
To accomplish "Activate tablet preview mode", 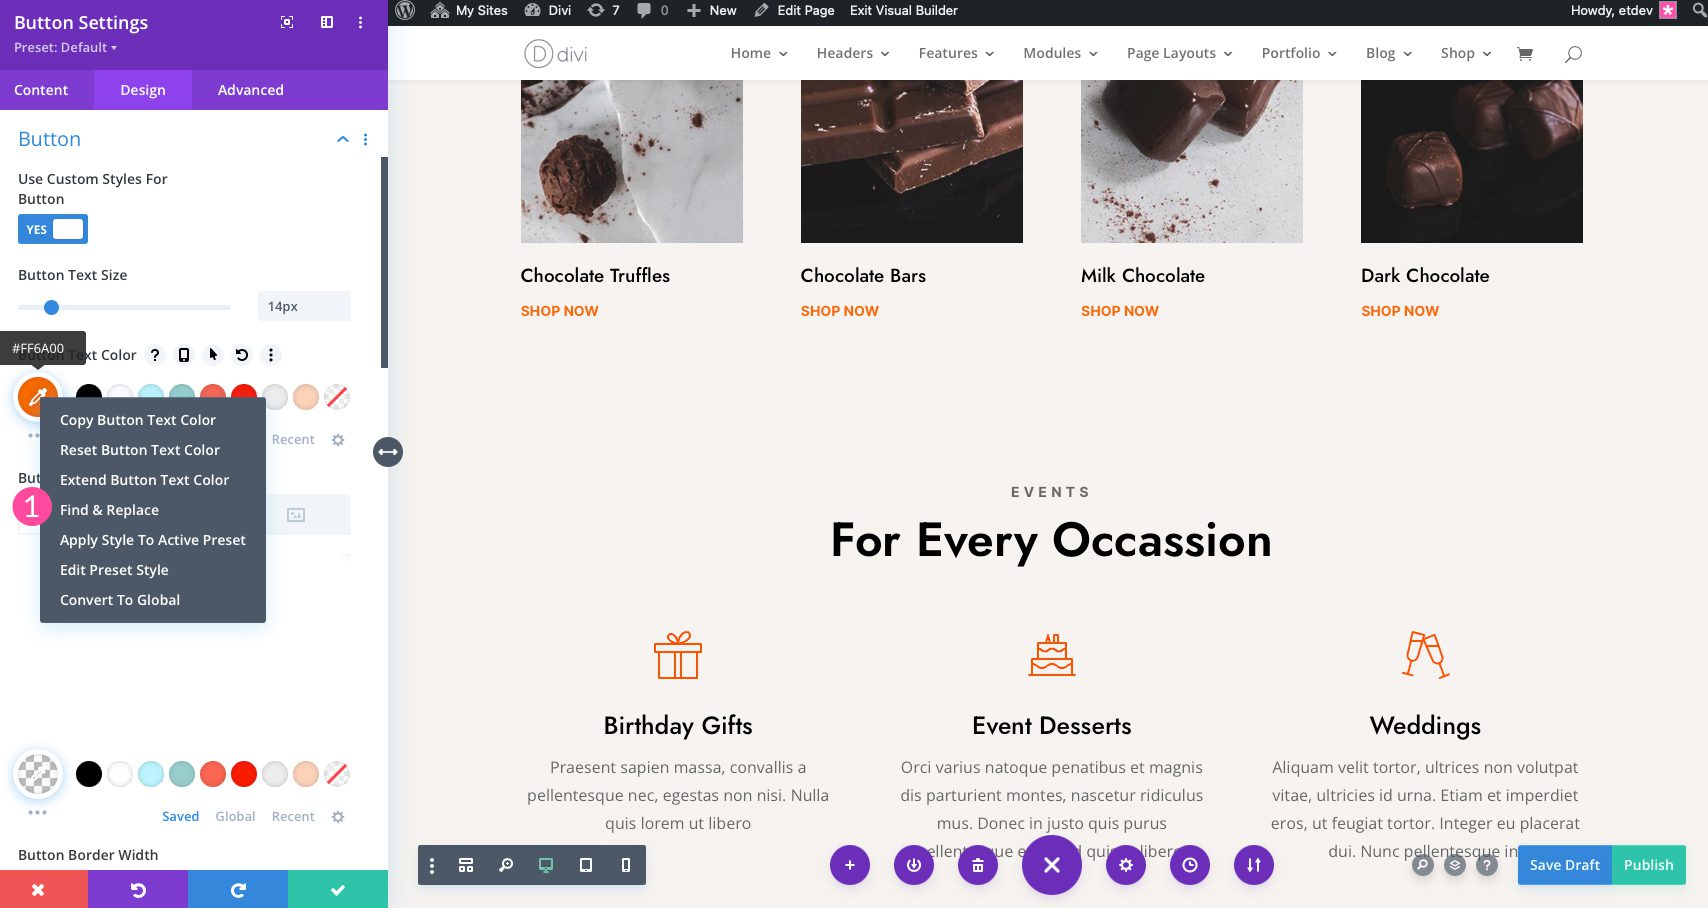I will (x=585, y=865).
